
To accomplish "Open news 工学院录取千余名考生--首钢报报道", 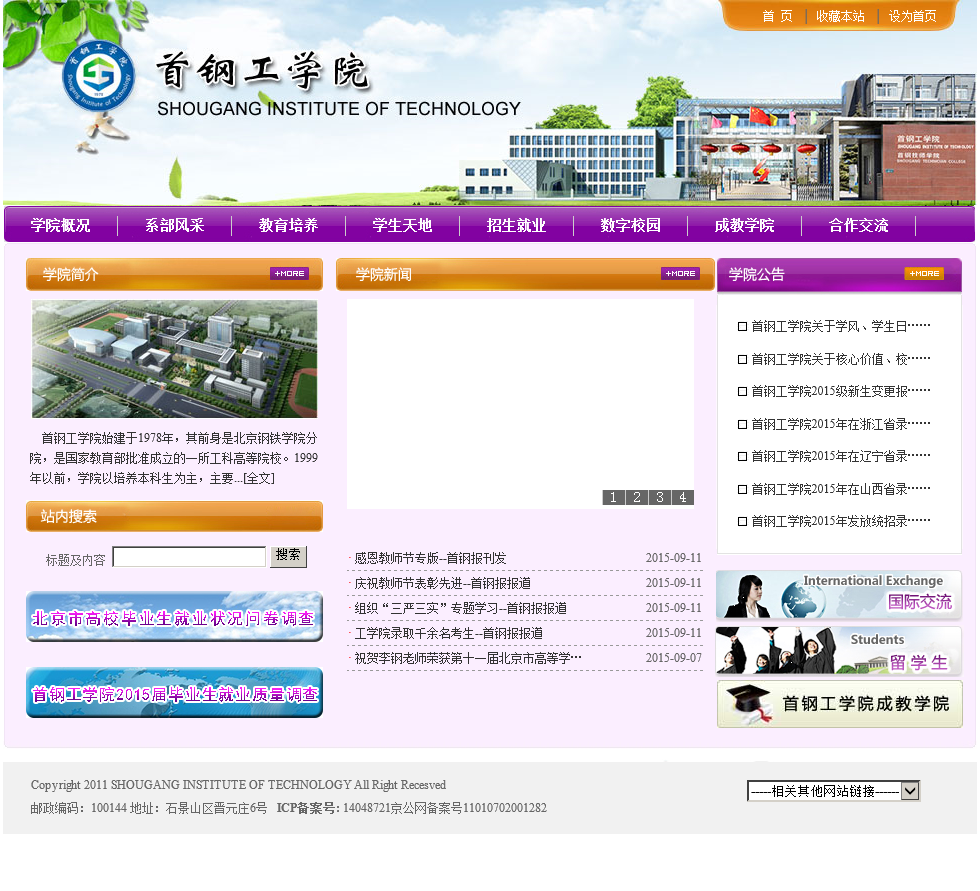I will tap(449, 633).
